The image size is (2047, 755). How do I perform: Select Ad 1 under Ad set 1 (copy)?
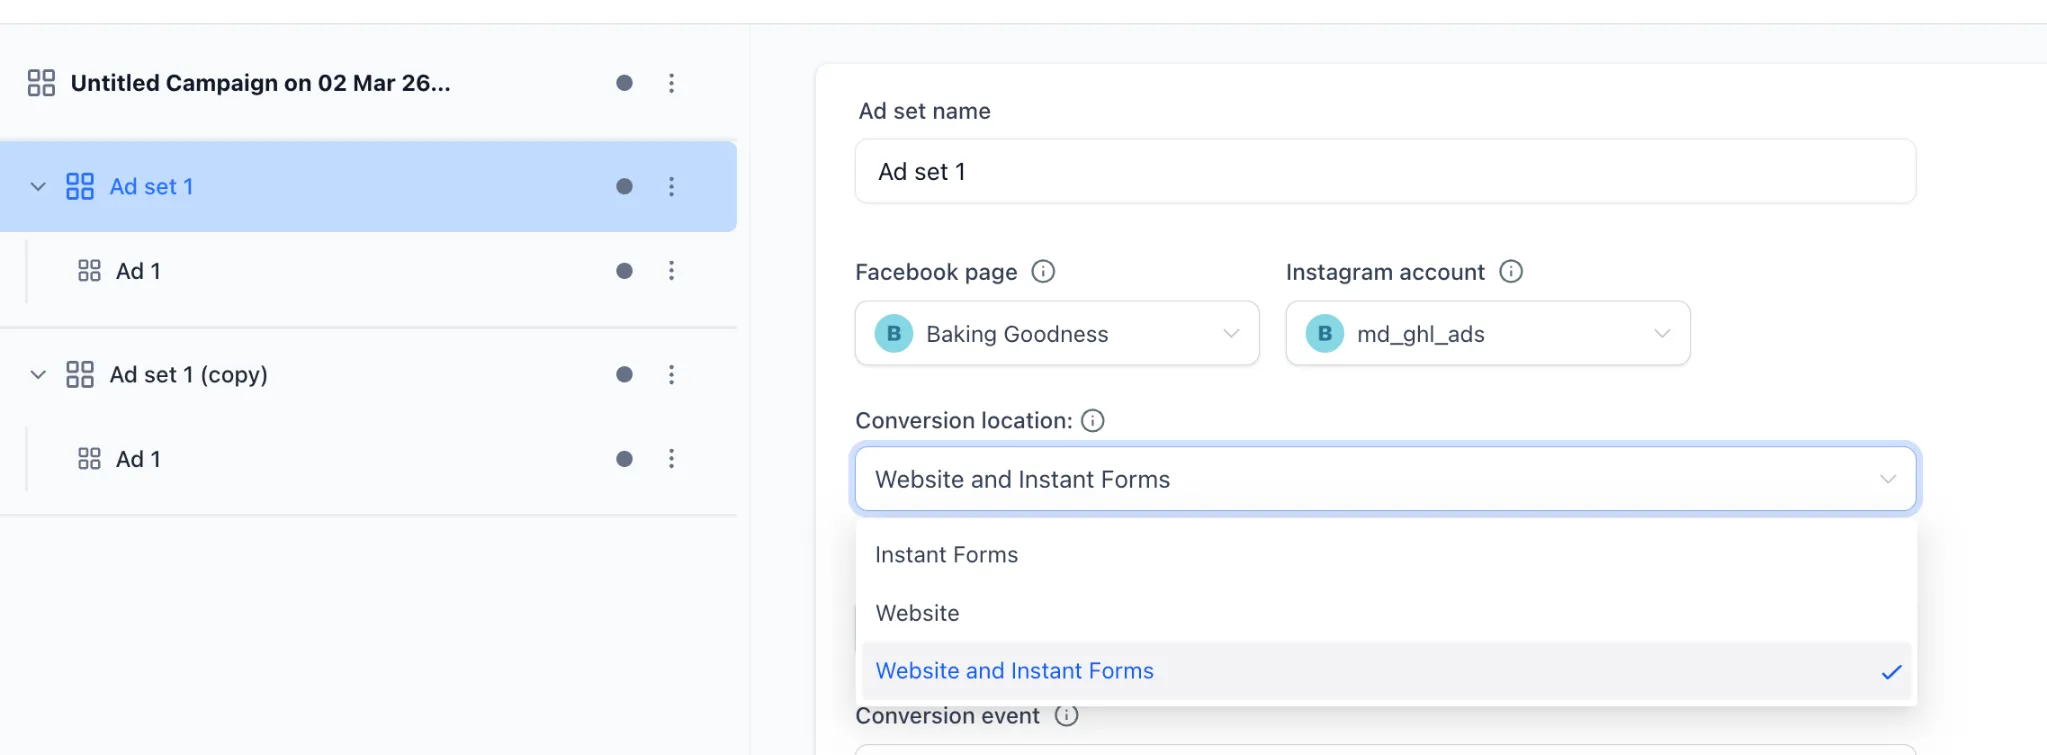(x=139, y=458)
